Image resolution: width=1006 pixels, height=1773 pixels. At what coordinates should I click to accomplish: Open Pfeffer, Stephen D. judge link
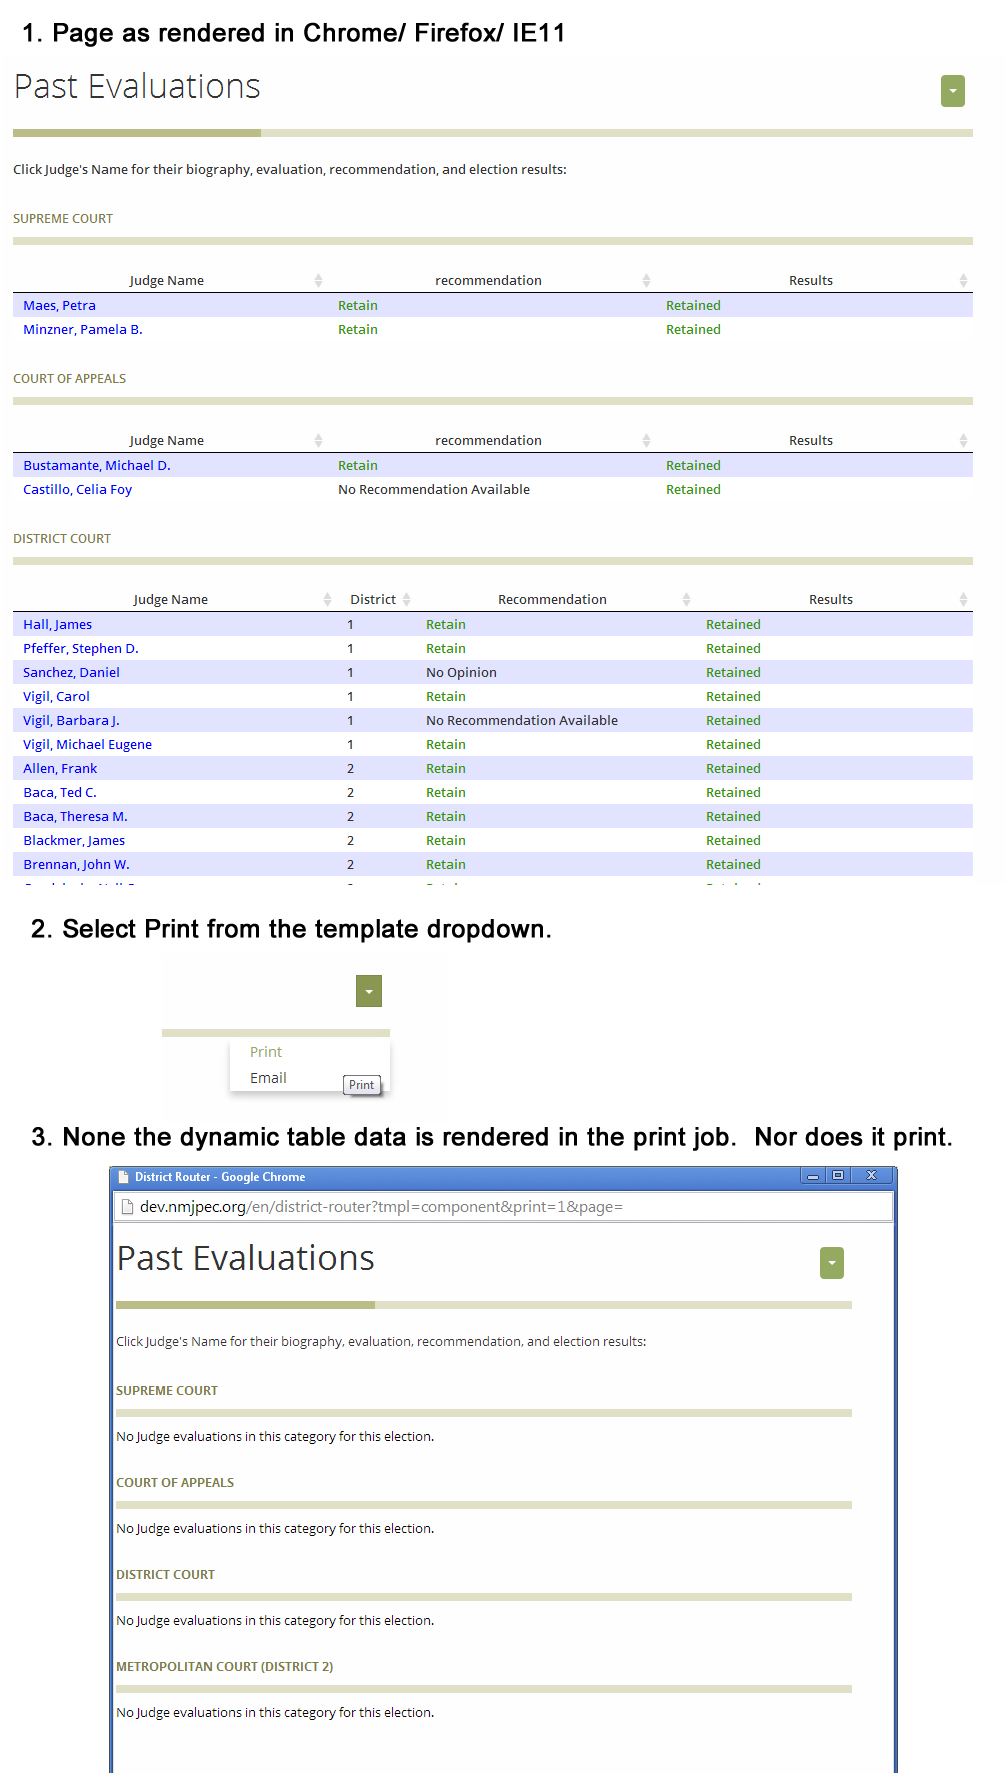point(81,648)
